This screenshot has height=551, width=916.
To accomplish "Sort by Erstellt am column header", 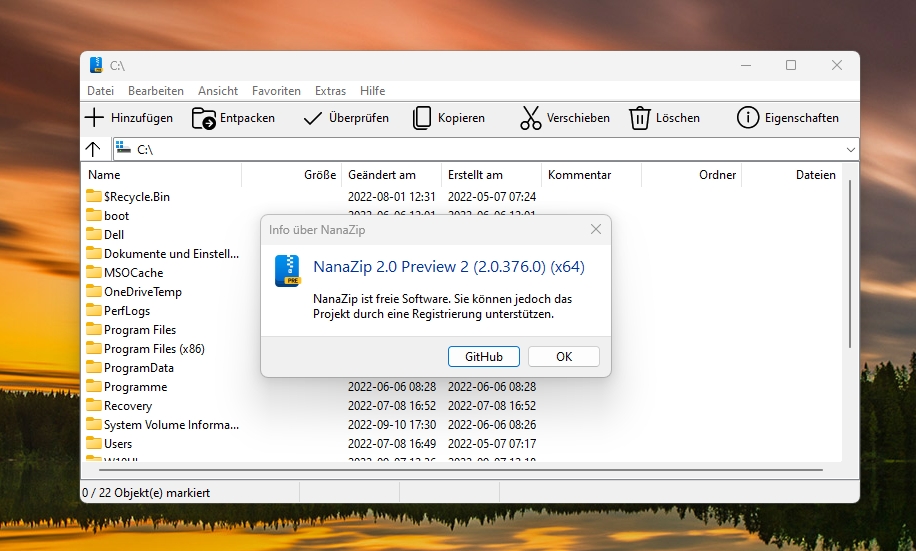I will pos(491,175).
